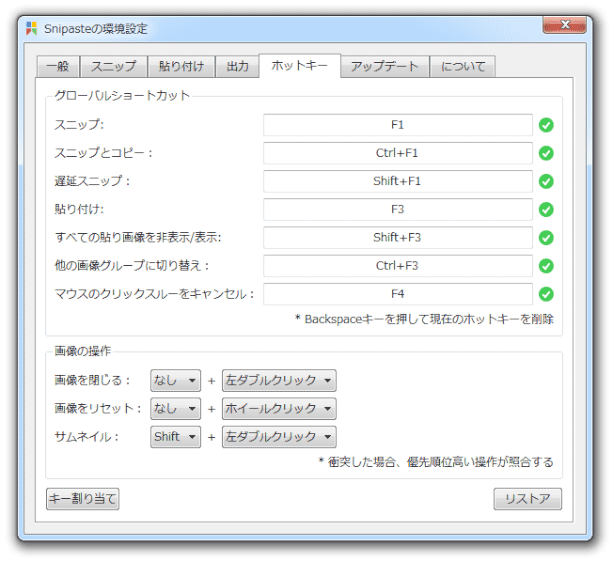Open the 貼り付け tab
The height and width of the screenshot is (561, 613).
(x=181, y=66)
